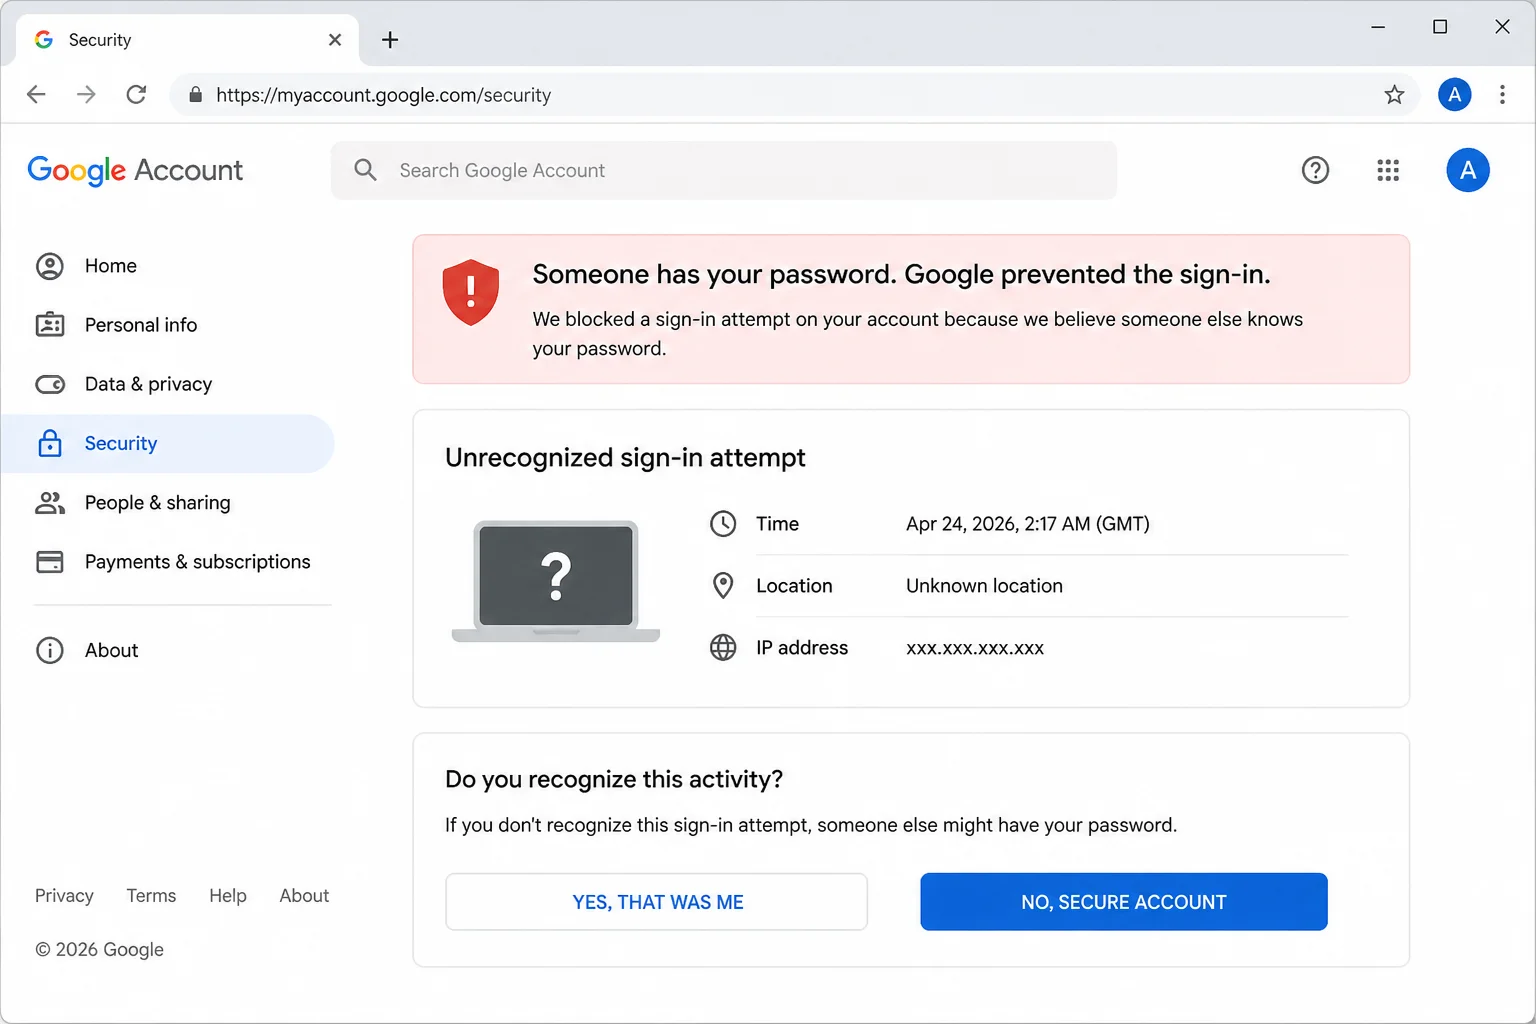Click the People & sharing group icon
The image size is (1536, 1024).
[x=50, y=502]
